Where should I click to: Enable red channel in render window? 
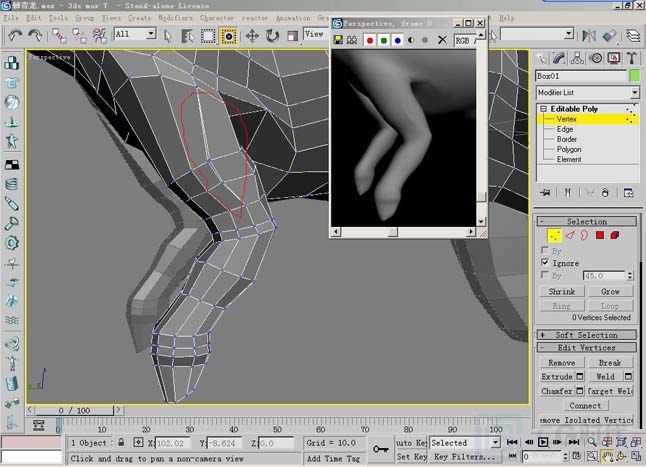(370, 40)
